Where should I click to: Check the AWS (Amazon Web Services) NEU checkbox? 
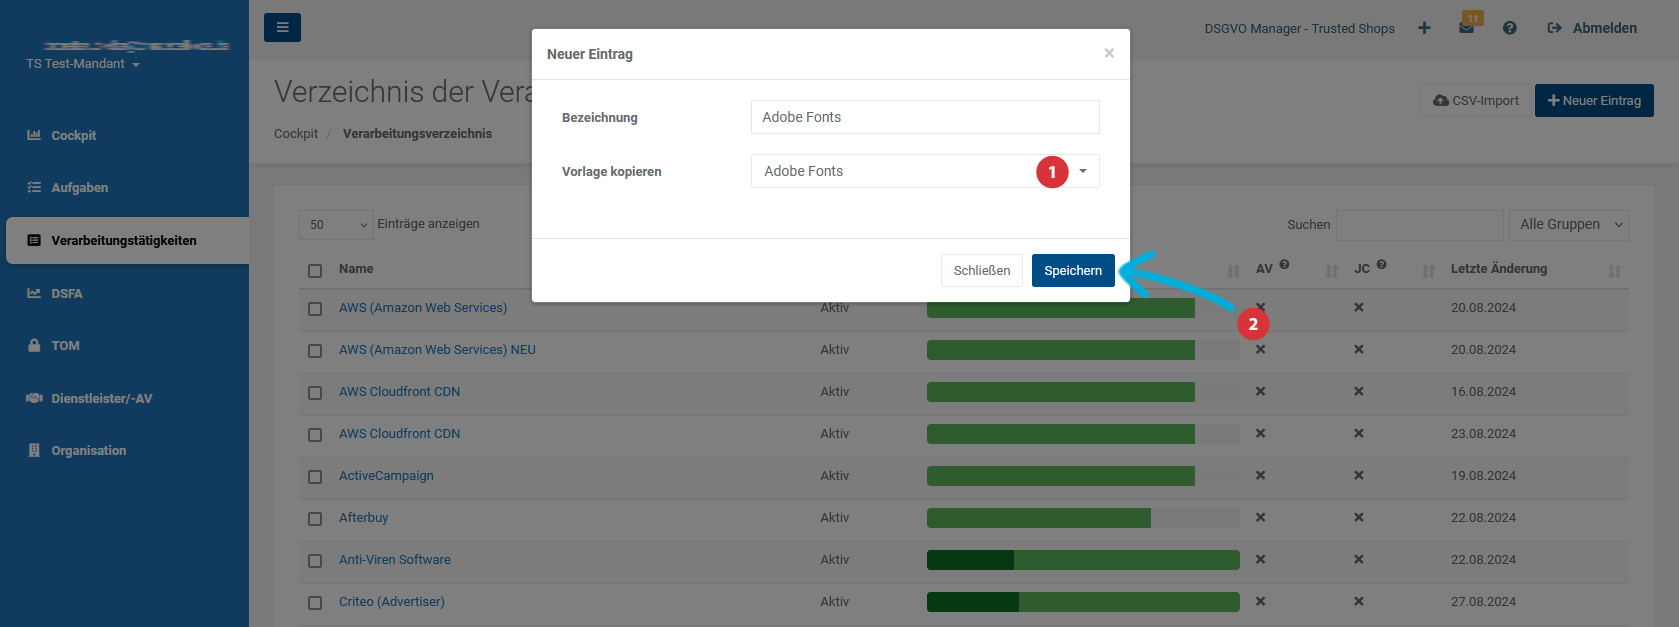315,351
